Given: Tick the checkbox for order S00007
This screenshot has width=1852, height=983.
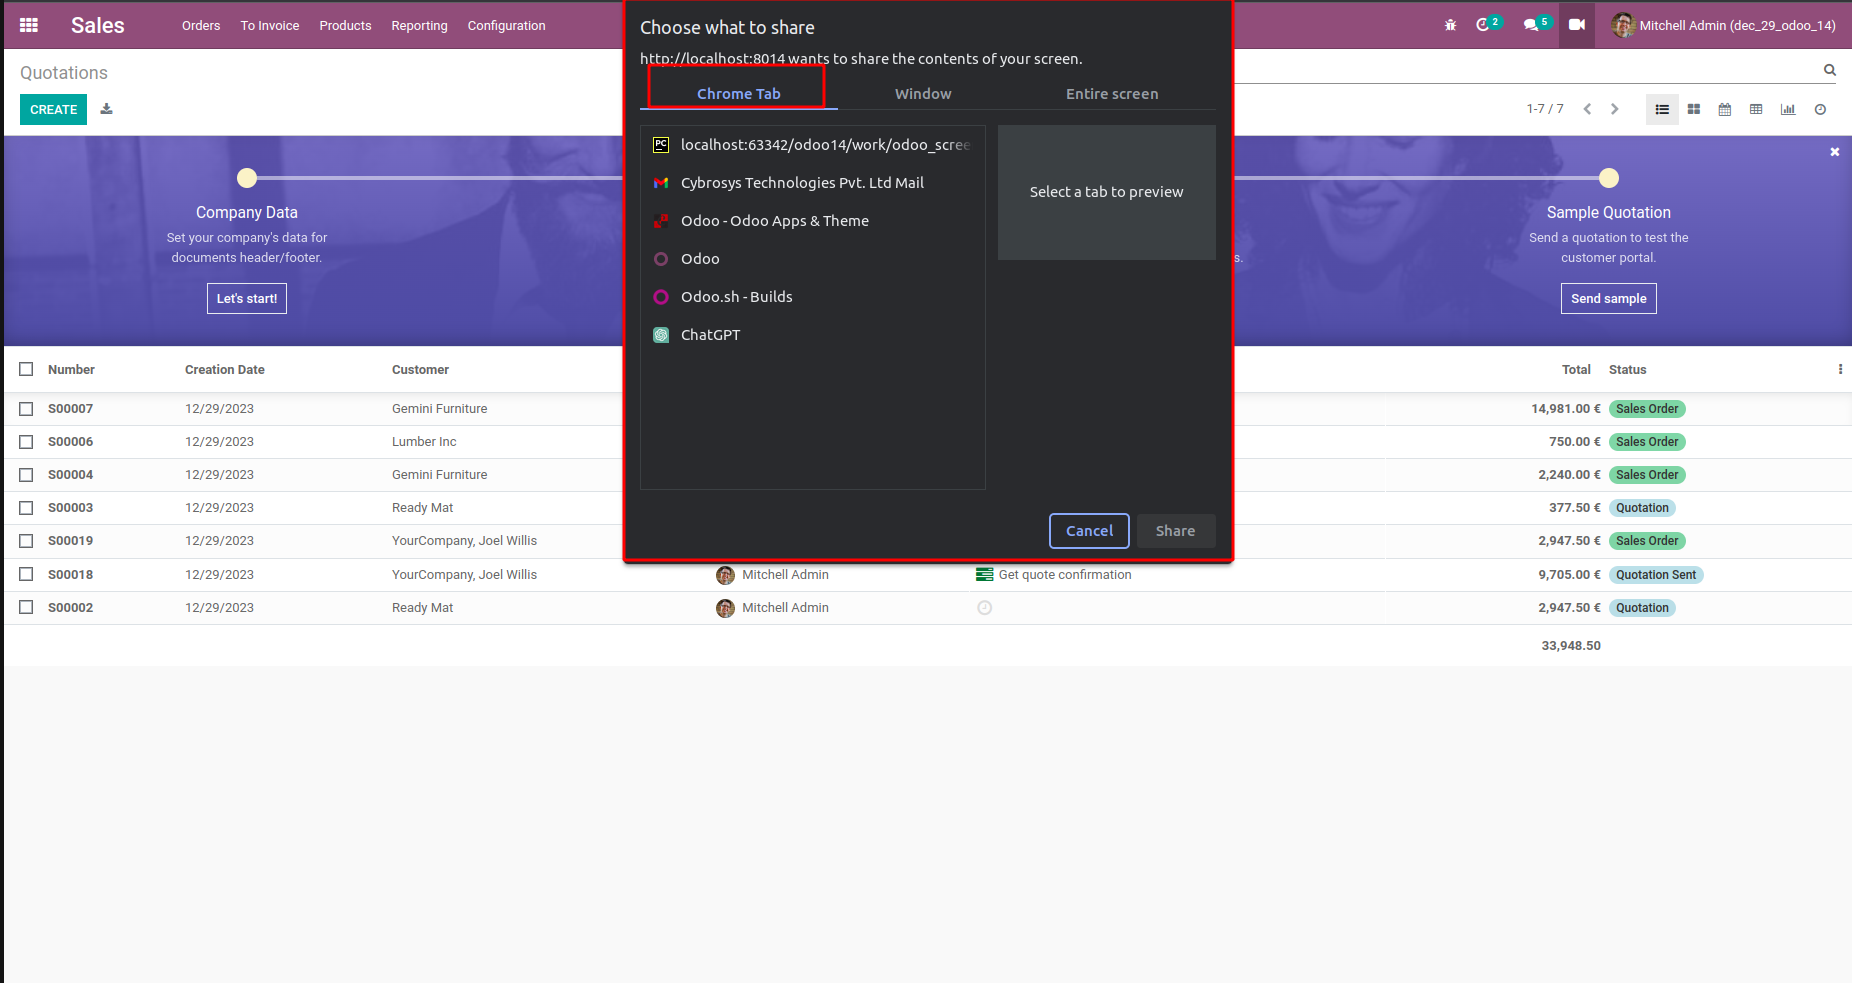Looking at the screenshot, I should (x=26, y=409).
